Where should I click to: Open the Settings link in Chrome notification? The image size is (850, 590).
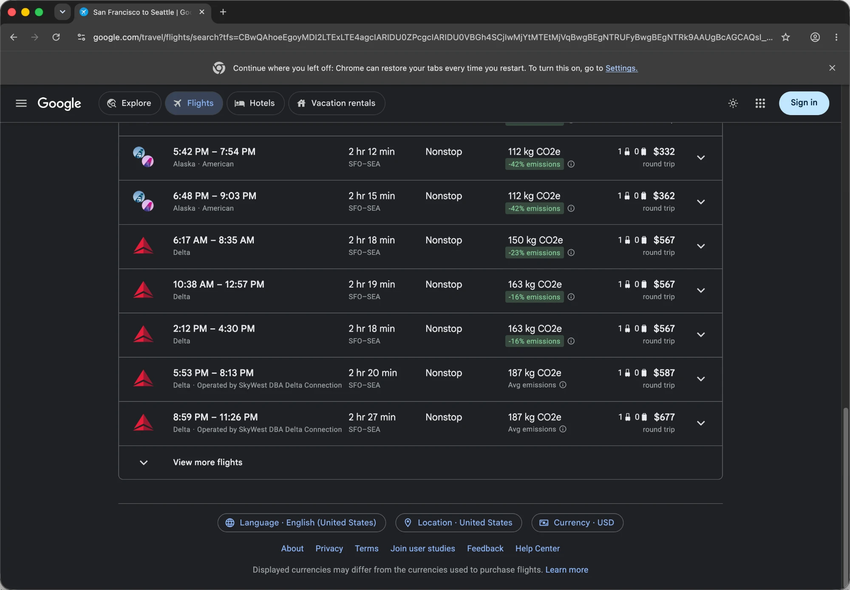621,68
